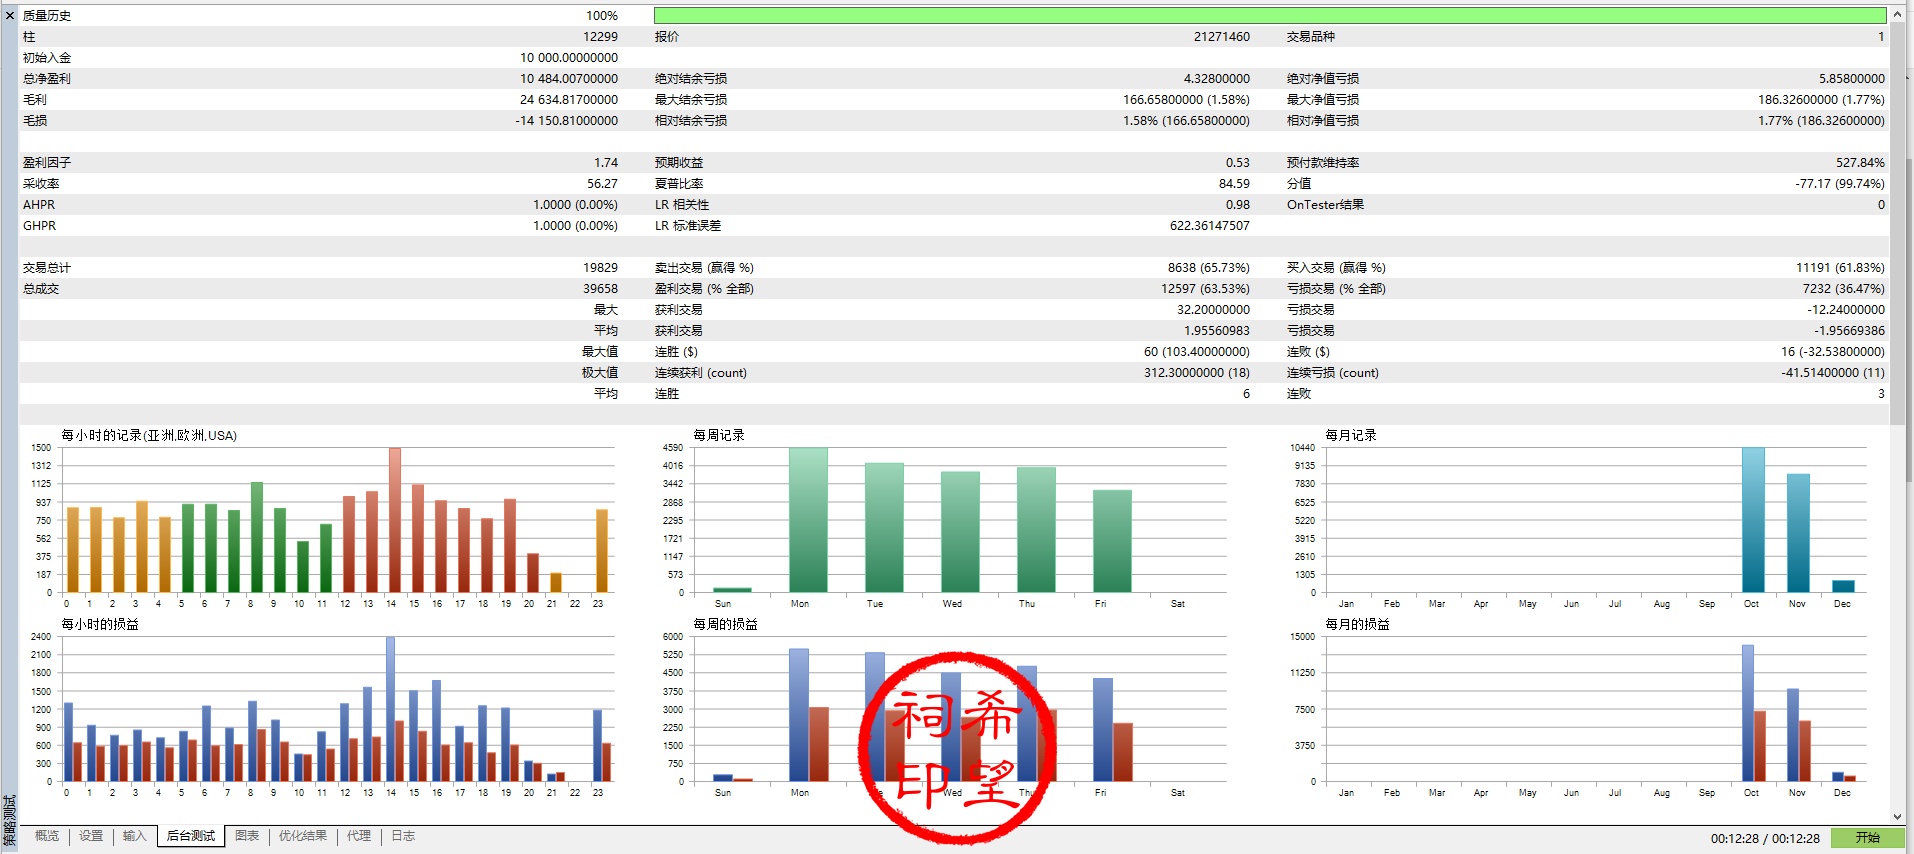
Task: Show the 日志 tab
Action: (403, 836)
